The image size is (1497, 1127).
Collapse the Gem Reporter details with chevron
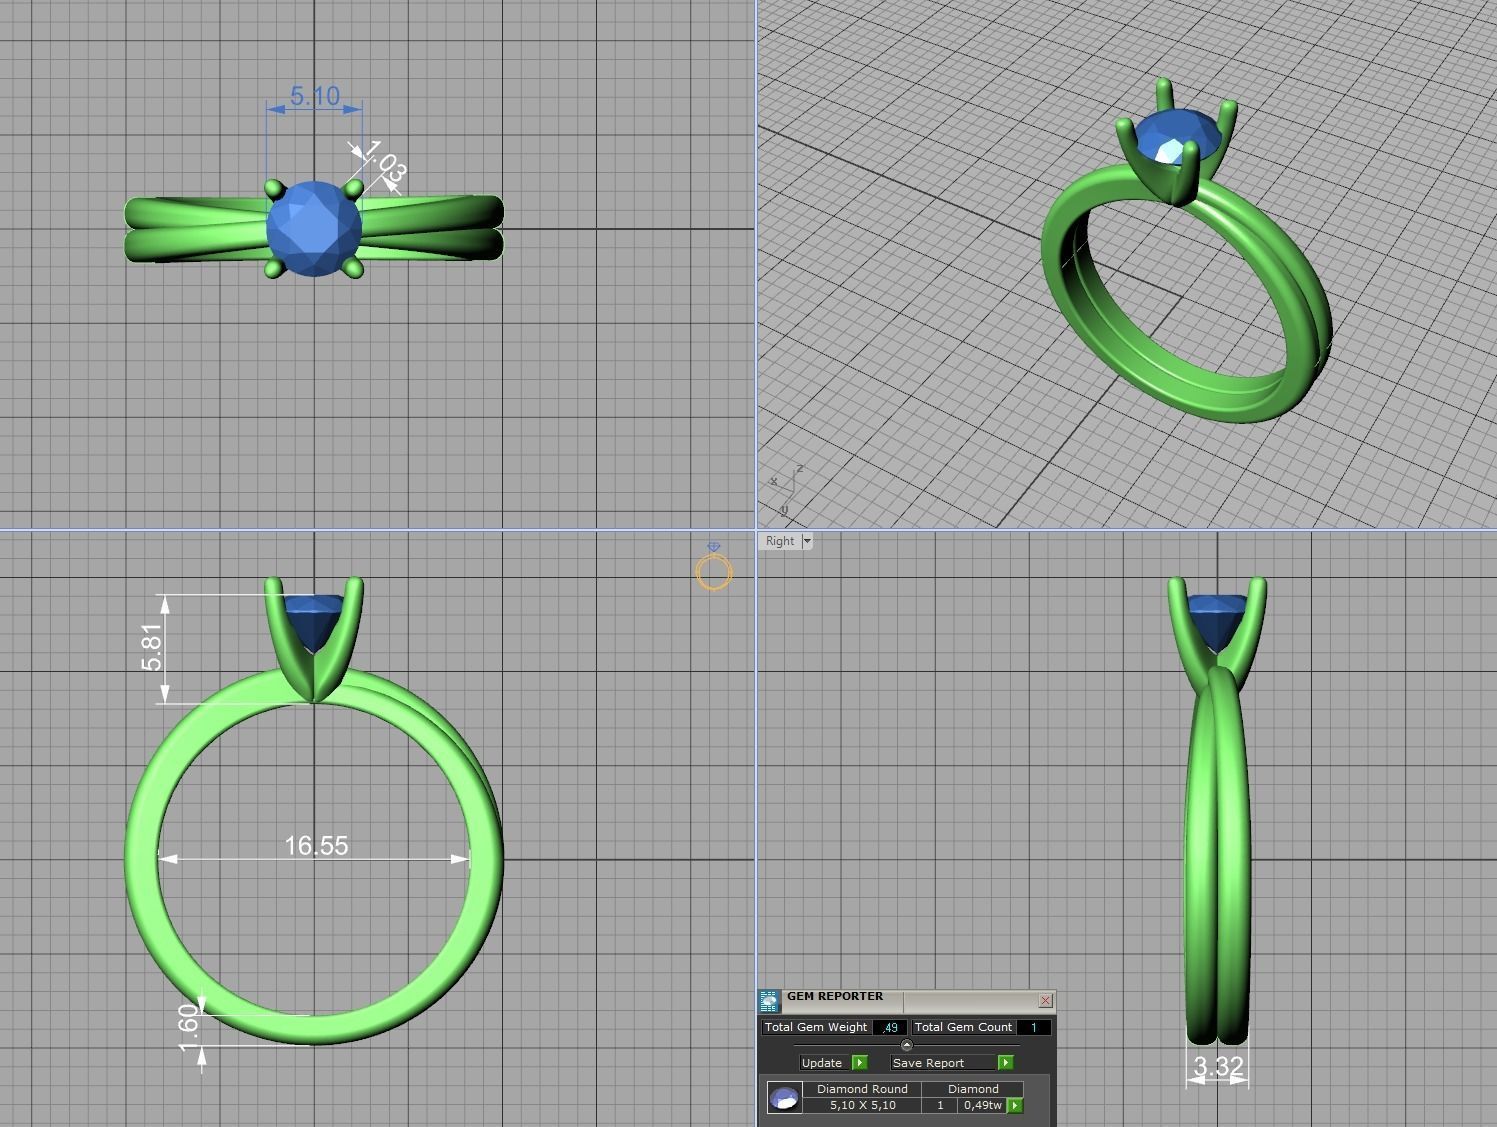click(907, 1044)
